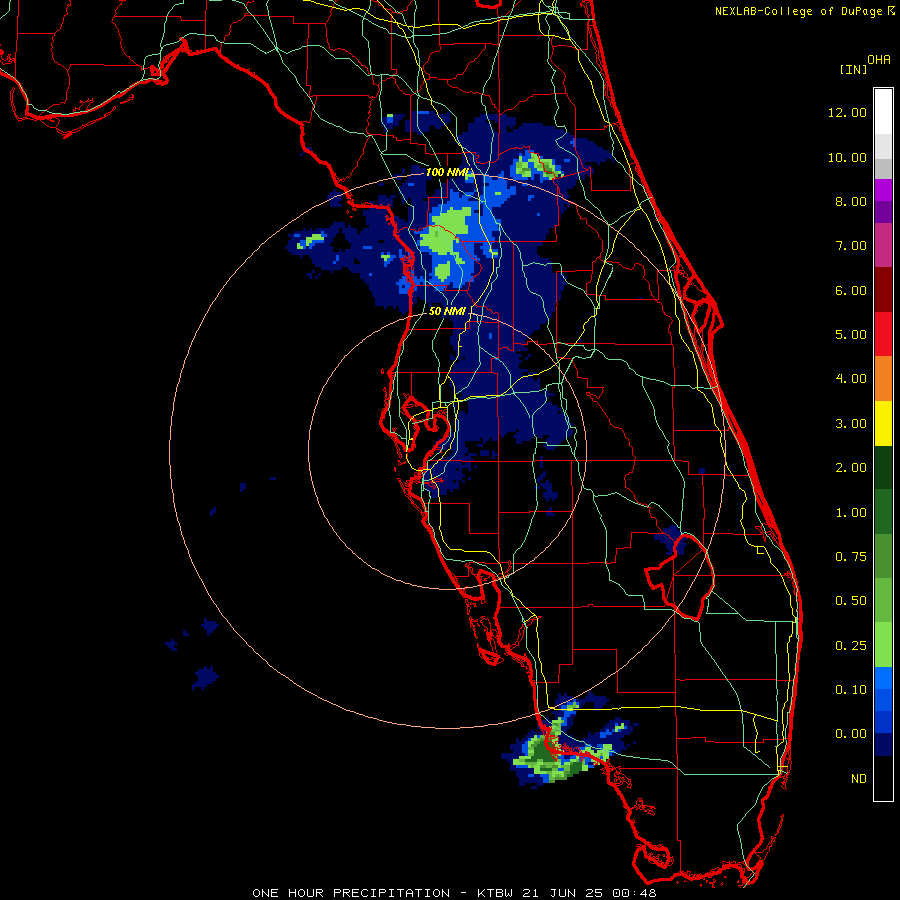Click the ONE HOUR PRECIPITATION caption text
This screenshot has height=900, width=900.
[x=454, y=893]
